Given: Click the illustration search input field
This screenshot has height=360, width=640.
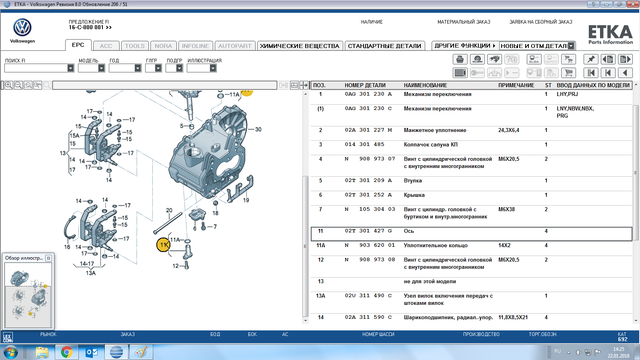Looking at the screenshot, I should (164, 85).
